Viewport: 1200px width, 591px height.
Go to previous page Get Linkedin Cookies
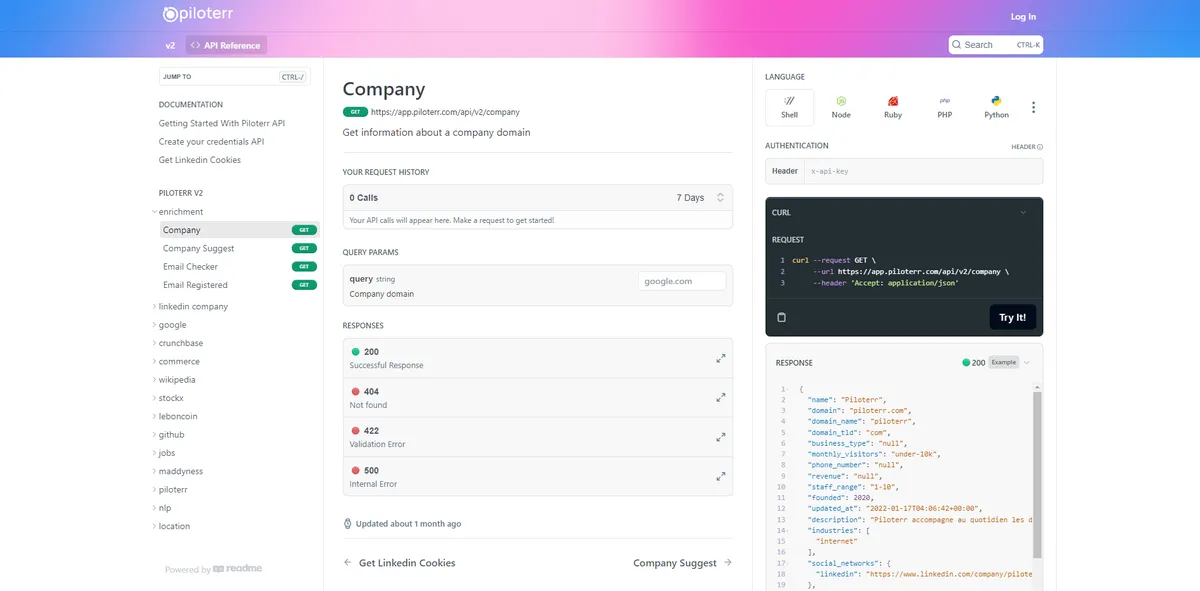[x=399, y=563]
